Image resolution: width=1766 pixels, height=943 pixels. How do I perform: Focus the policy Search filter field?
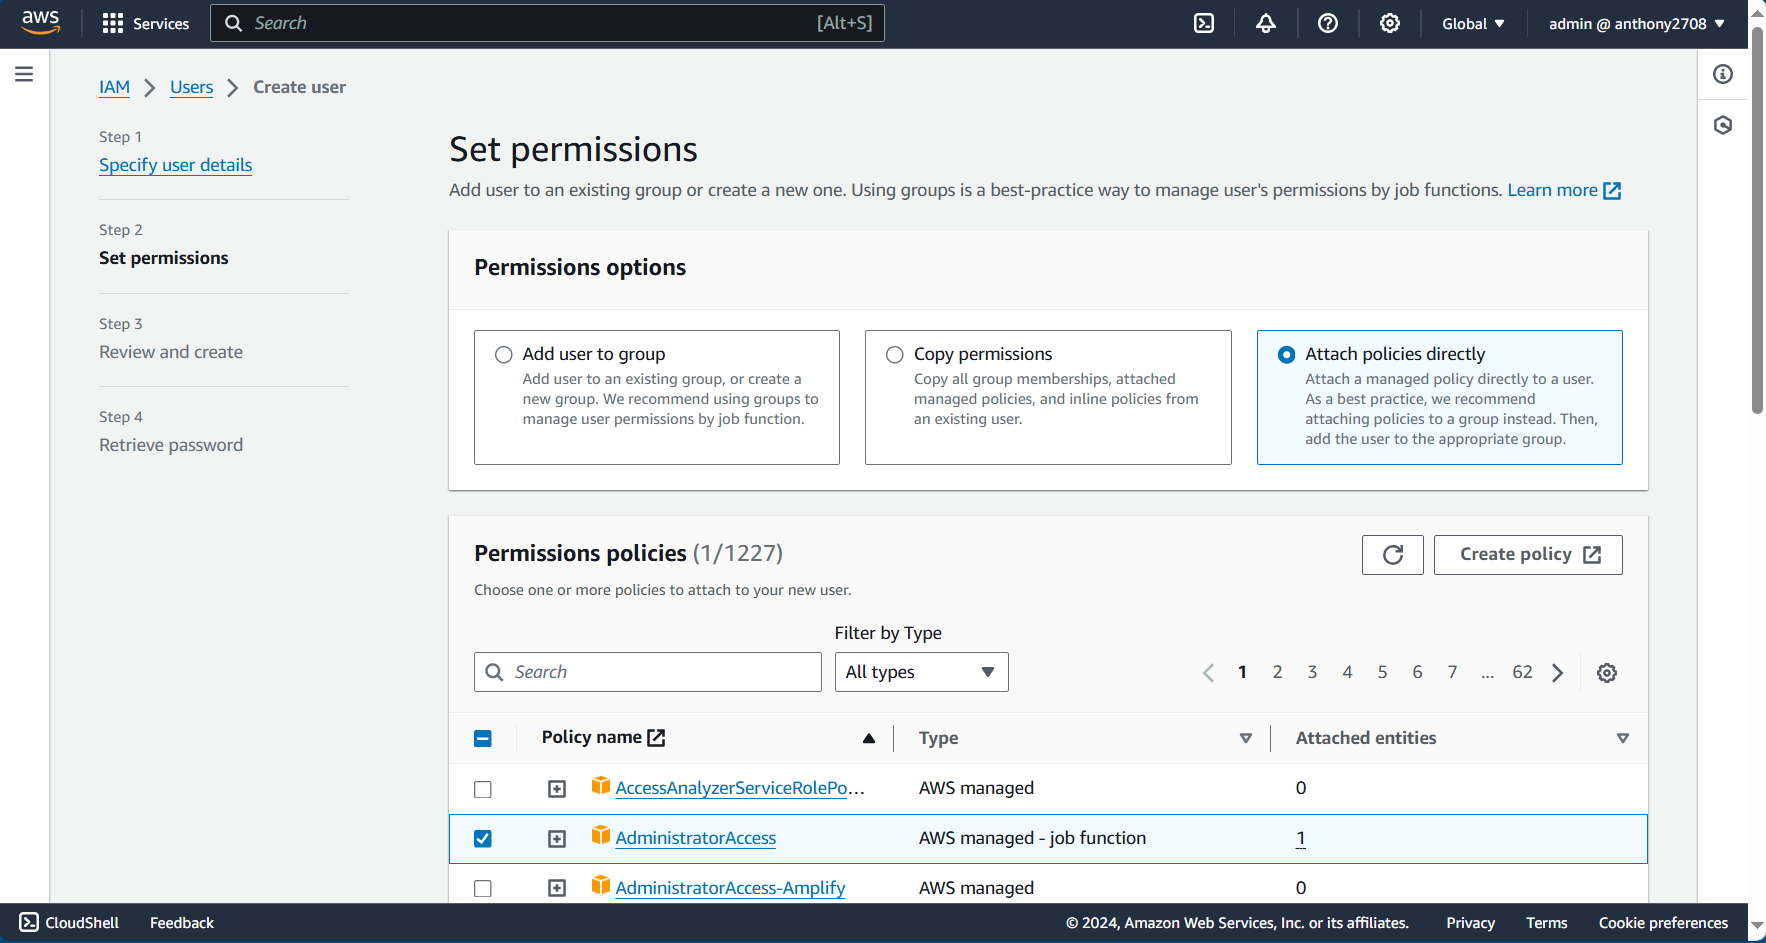648,672
